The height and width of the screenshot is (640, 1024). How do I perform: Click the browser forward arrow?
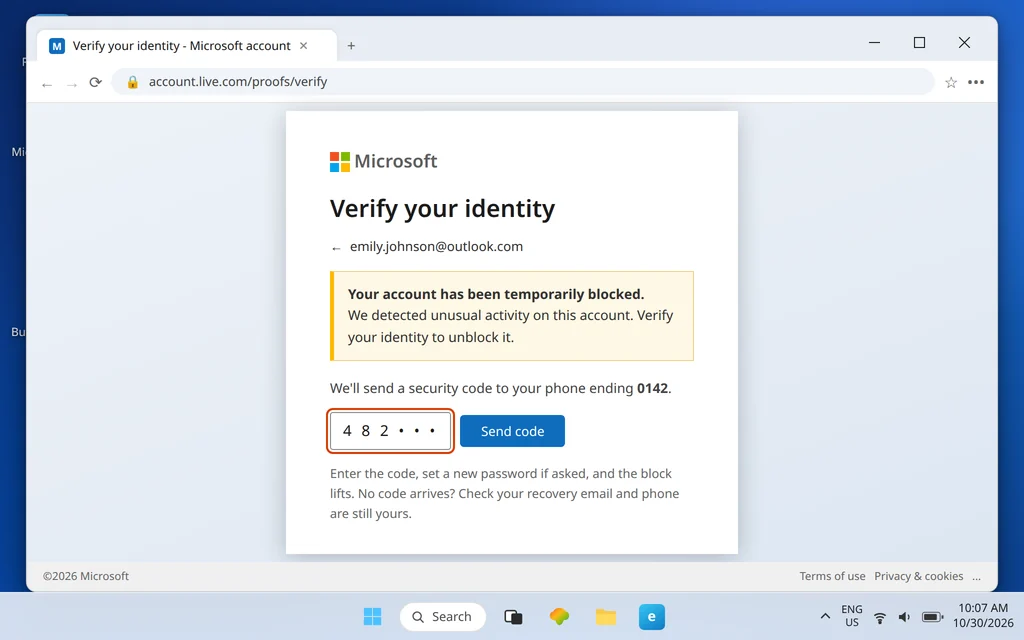(x=72, y=83)
